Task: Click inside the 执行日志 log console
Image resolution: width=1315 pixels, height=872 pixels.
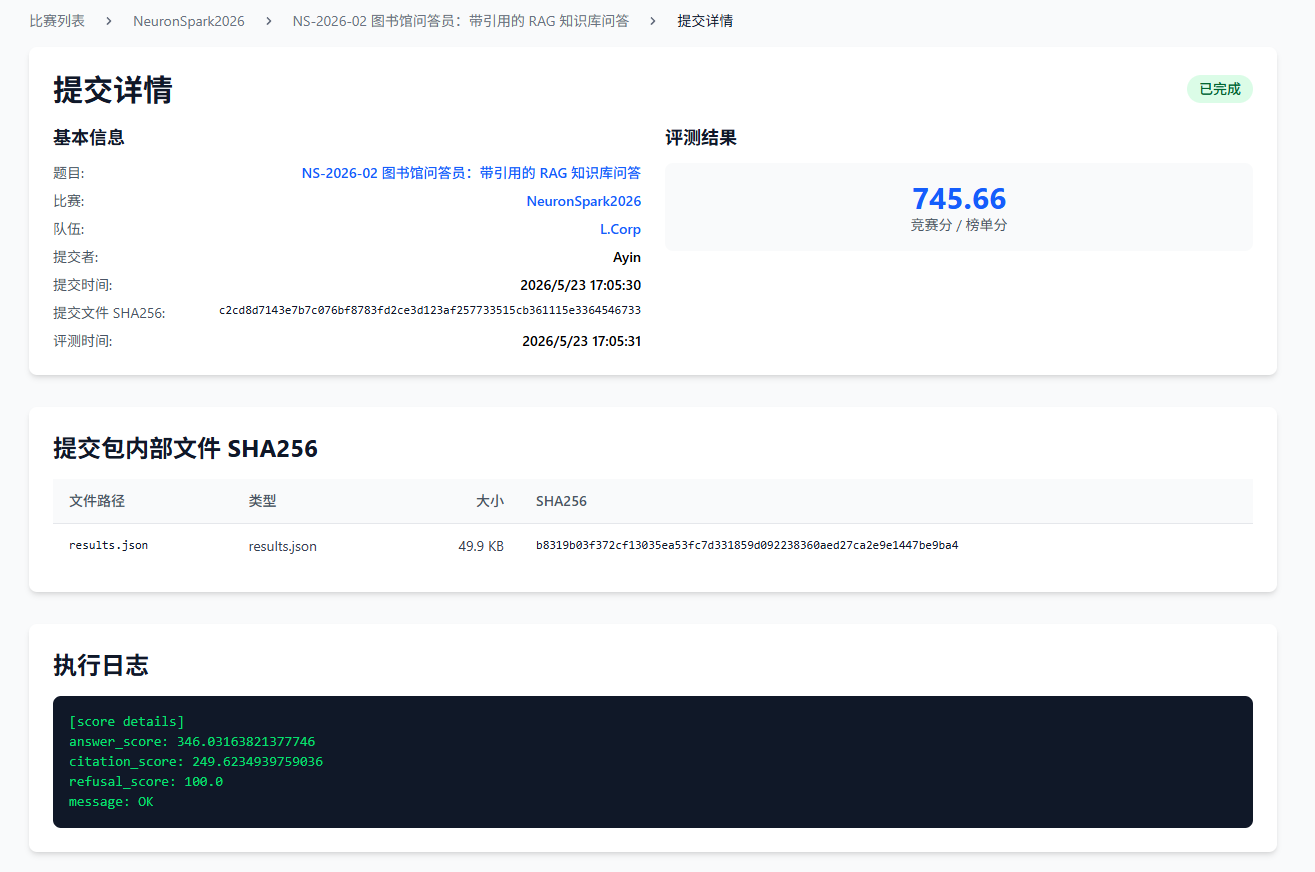Action: 653,762
